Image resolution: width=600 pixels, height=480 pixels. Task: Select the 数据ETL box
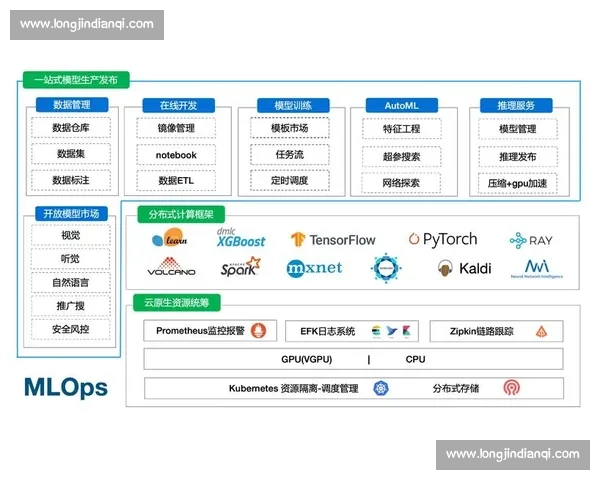(176, 180)
